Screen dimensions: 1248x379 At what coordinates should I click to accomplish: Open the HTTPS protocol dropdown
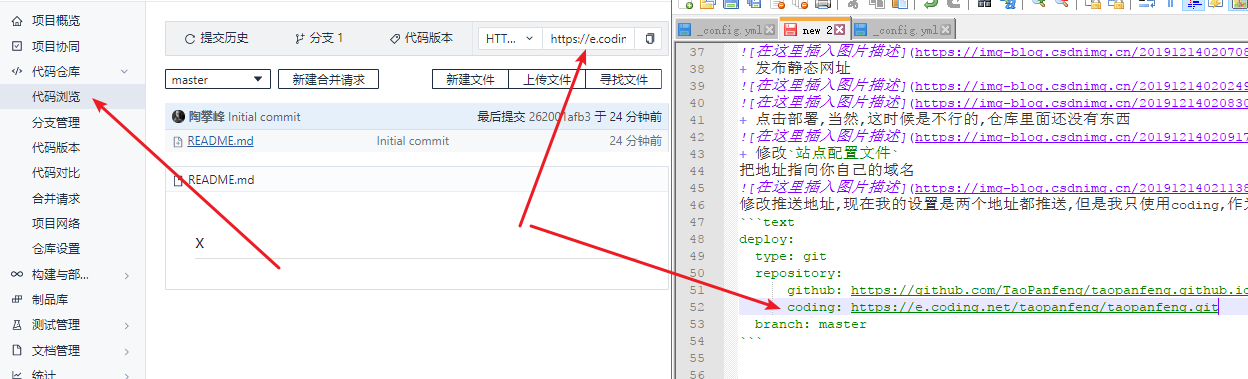[x=510, y=39]
